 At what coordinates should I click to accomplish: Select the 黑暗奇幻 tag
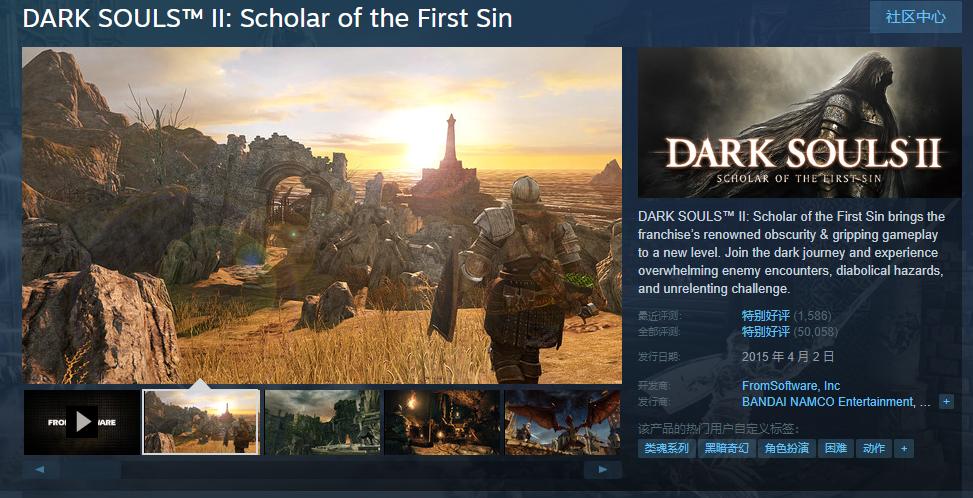(726, 448)
